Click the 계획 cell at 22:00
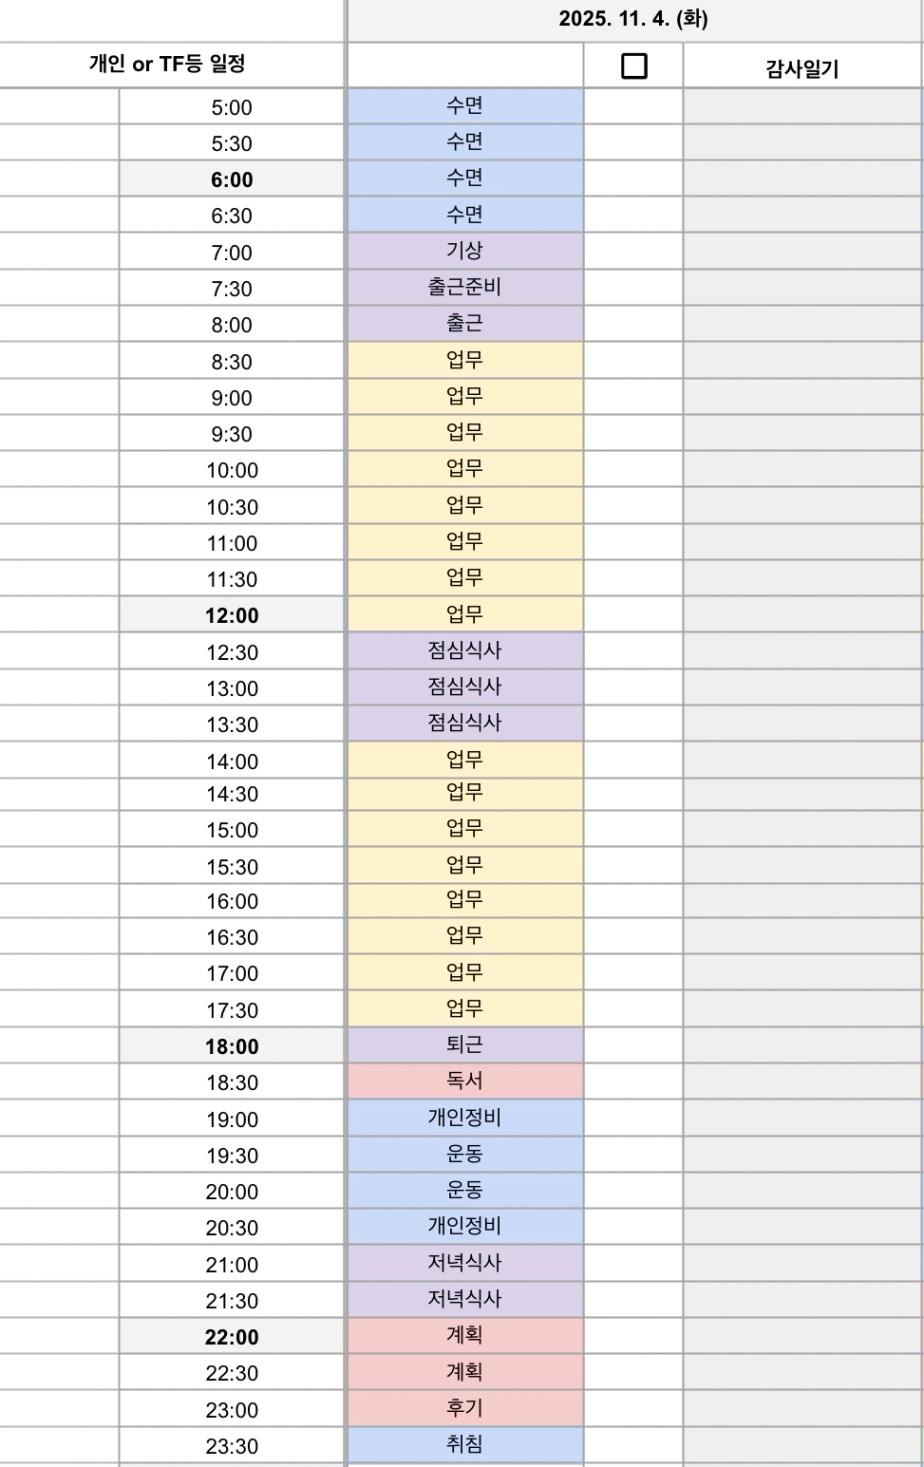The image size is (924, 1467). (465, 1335)
